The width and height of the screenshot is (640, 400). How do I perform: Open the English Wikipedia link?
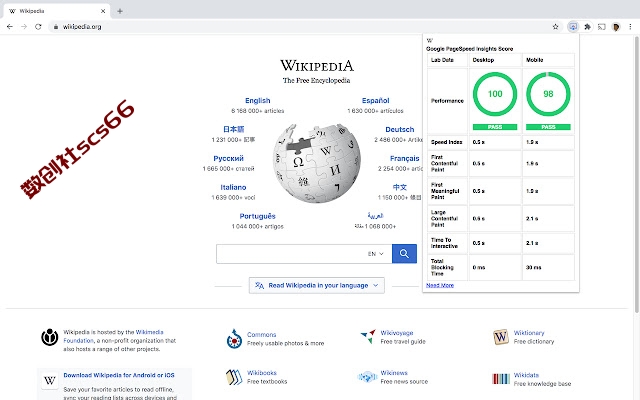coord(258,100)
